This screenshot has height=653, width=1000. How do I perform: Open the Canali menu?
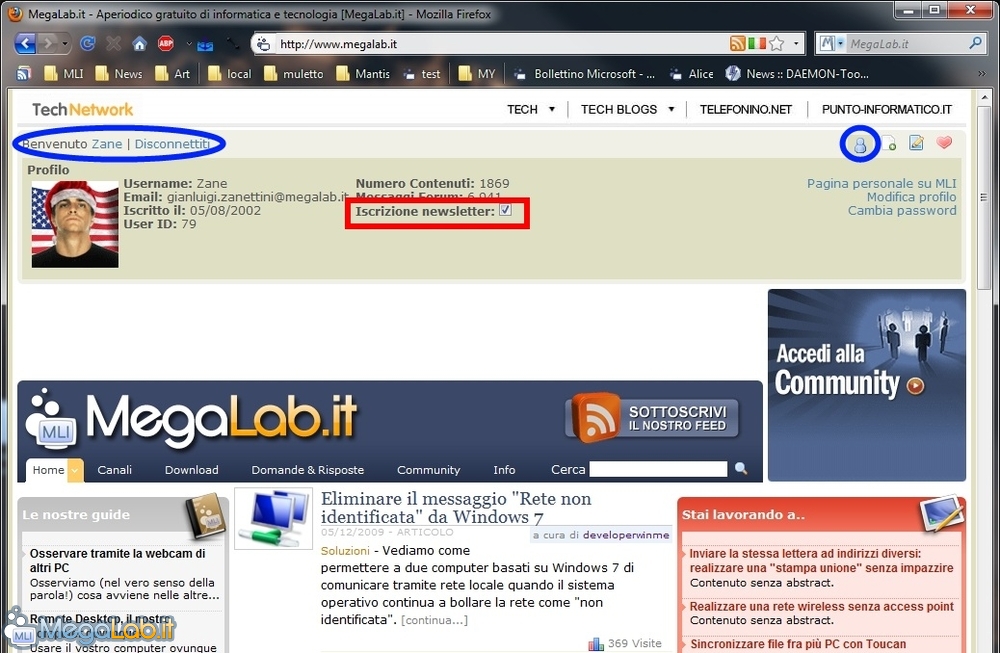(x=115, y=470)
